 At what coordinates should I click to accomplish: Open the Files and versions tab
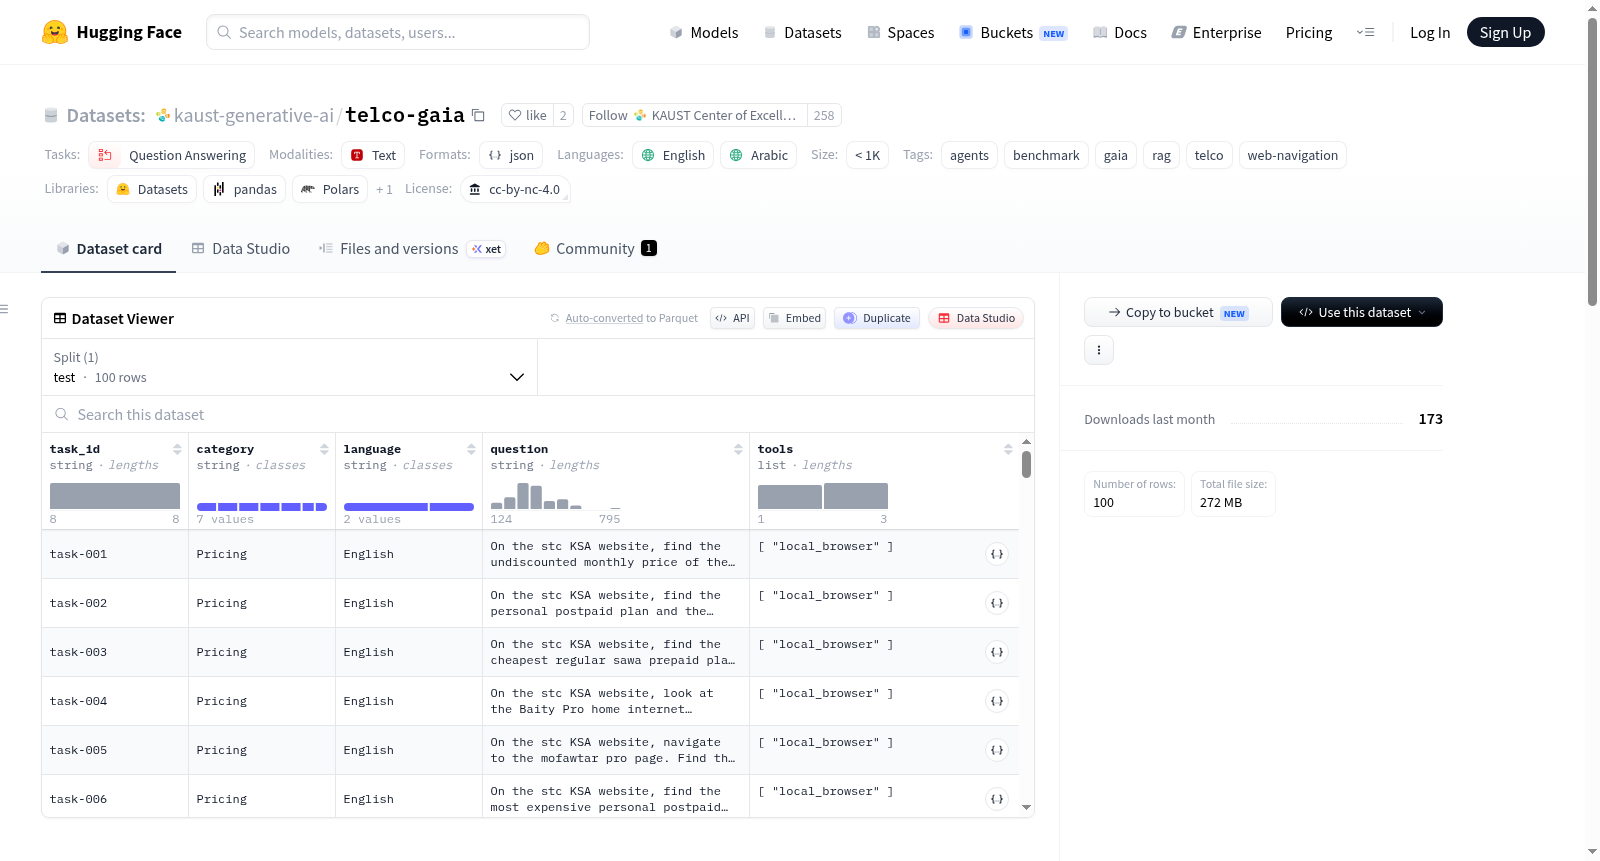pyautogui.click(x=412, y=249)
